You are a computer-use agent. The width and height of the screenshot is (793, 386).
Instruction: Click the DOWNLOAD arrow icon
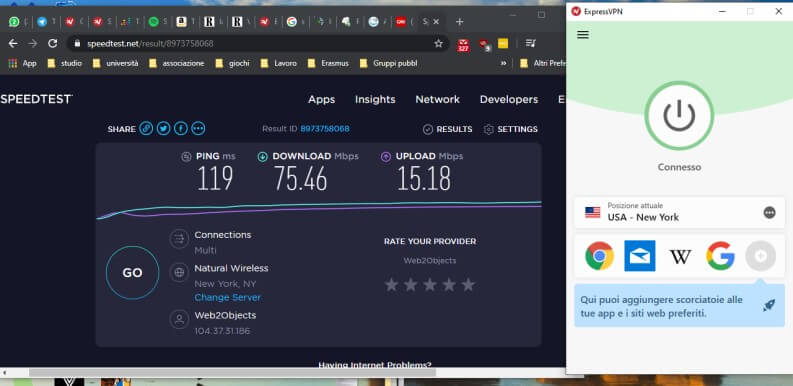pos(262,157)
